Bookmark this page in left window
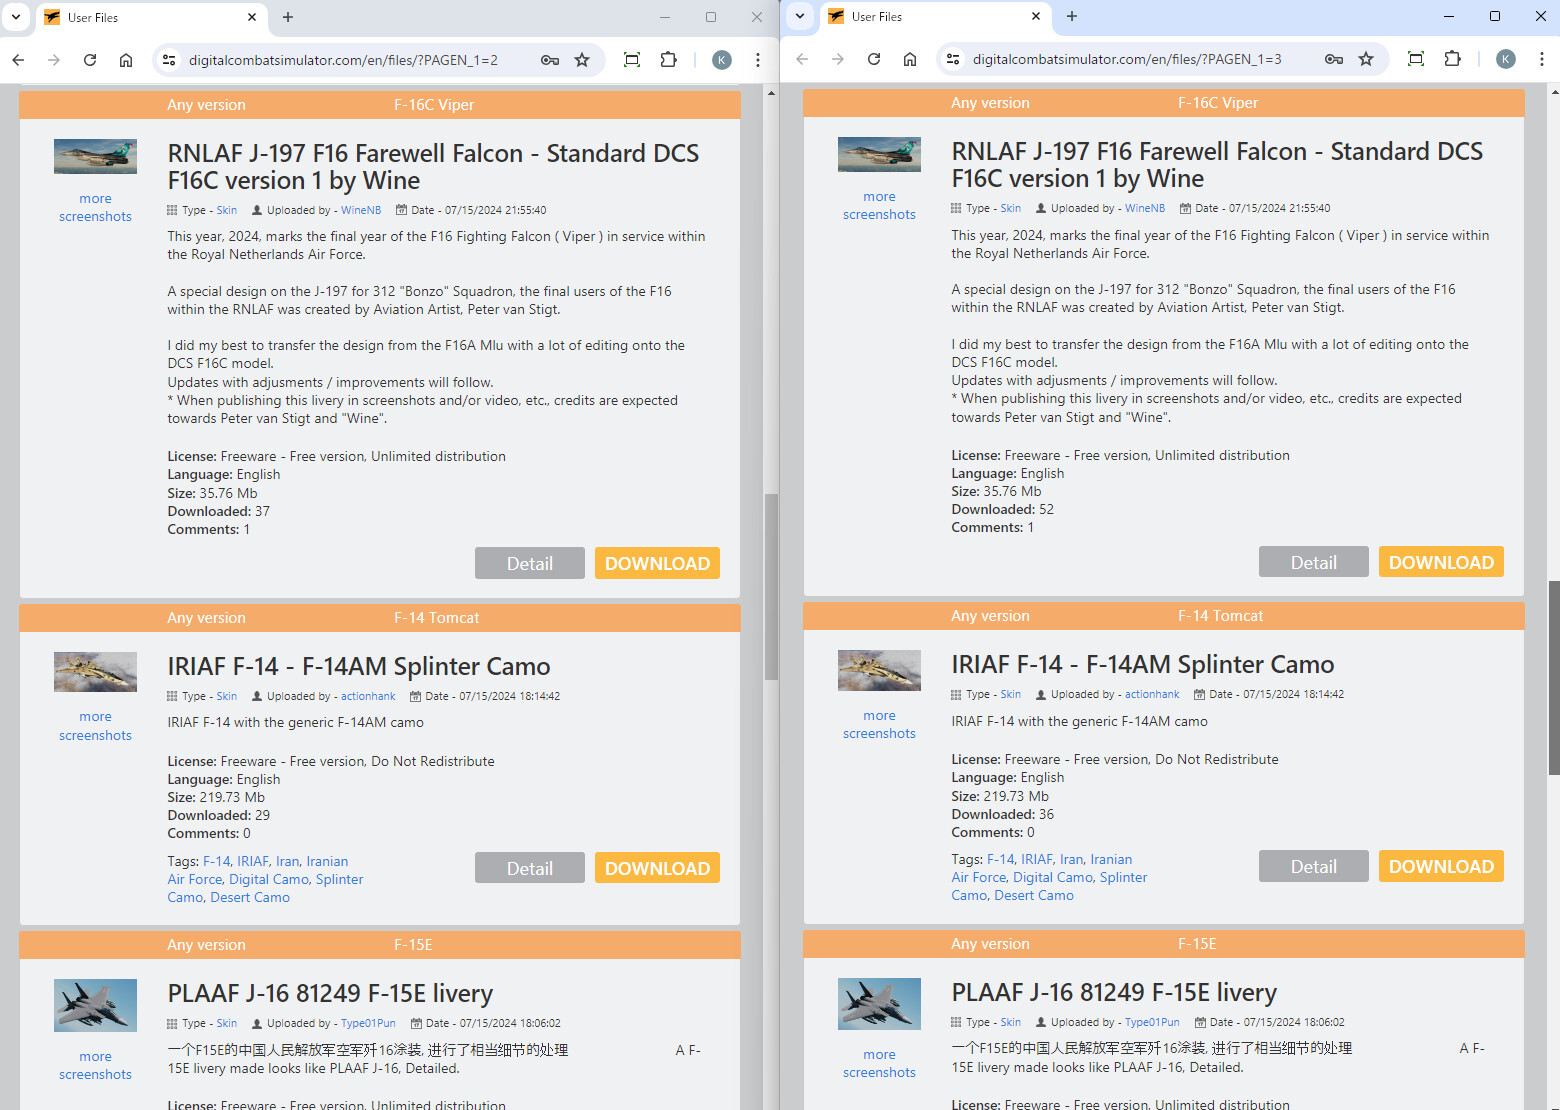The width and height of the screenshot is (1560, 1110). click(x=582, y=60)
